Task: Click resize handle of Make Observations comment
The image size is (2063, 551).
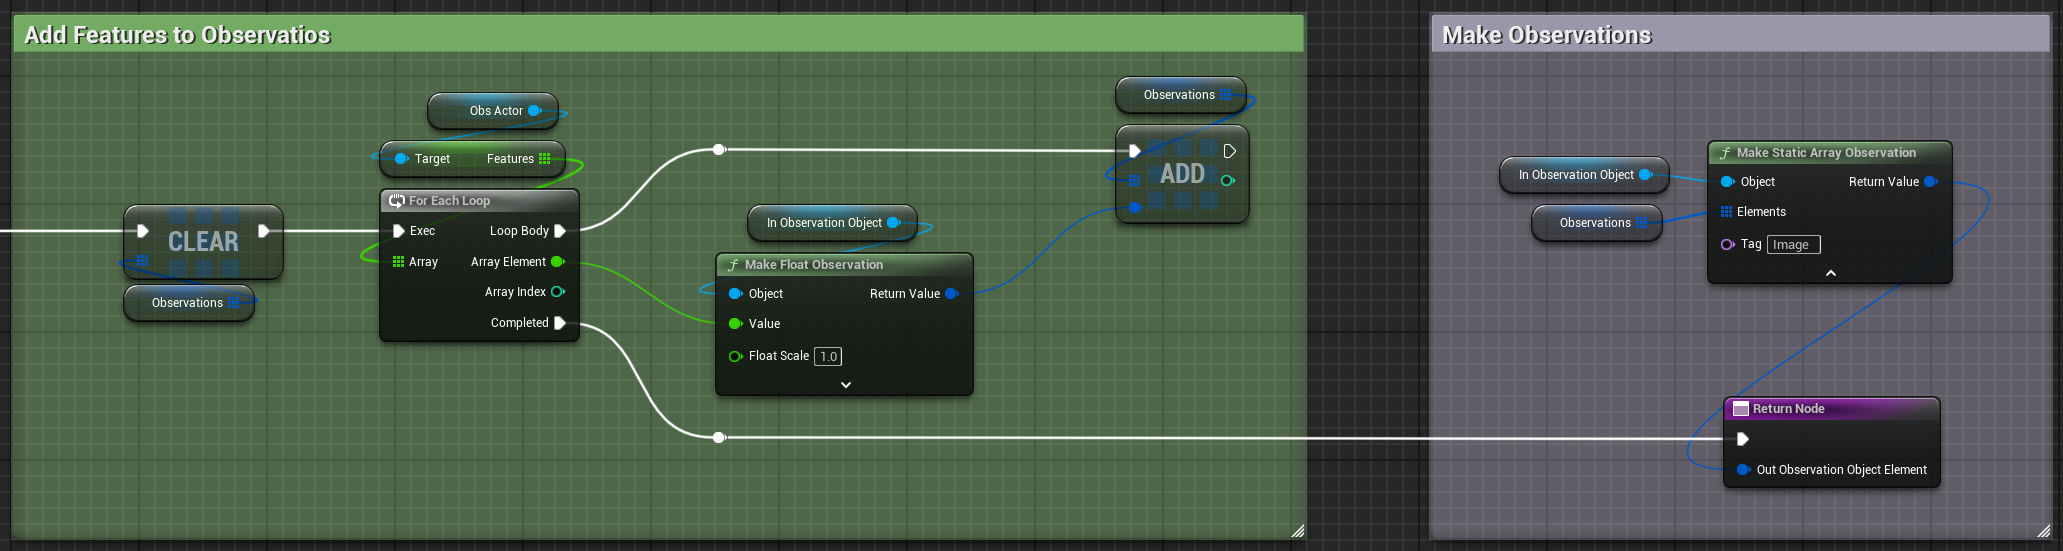Action: tap(2044, 531)
